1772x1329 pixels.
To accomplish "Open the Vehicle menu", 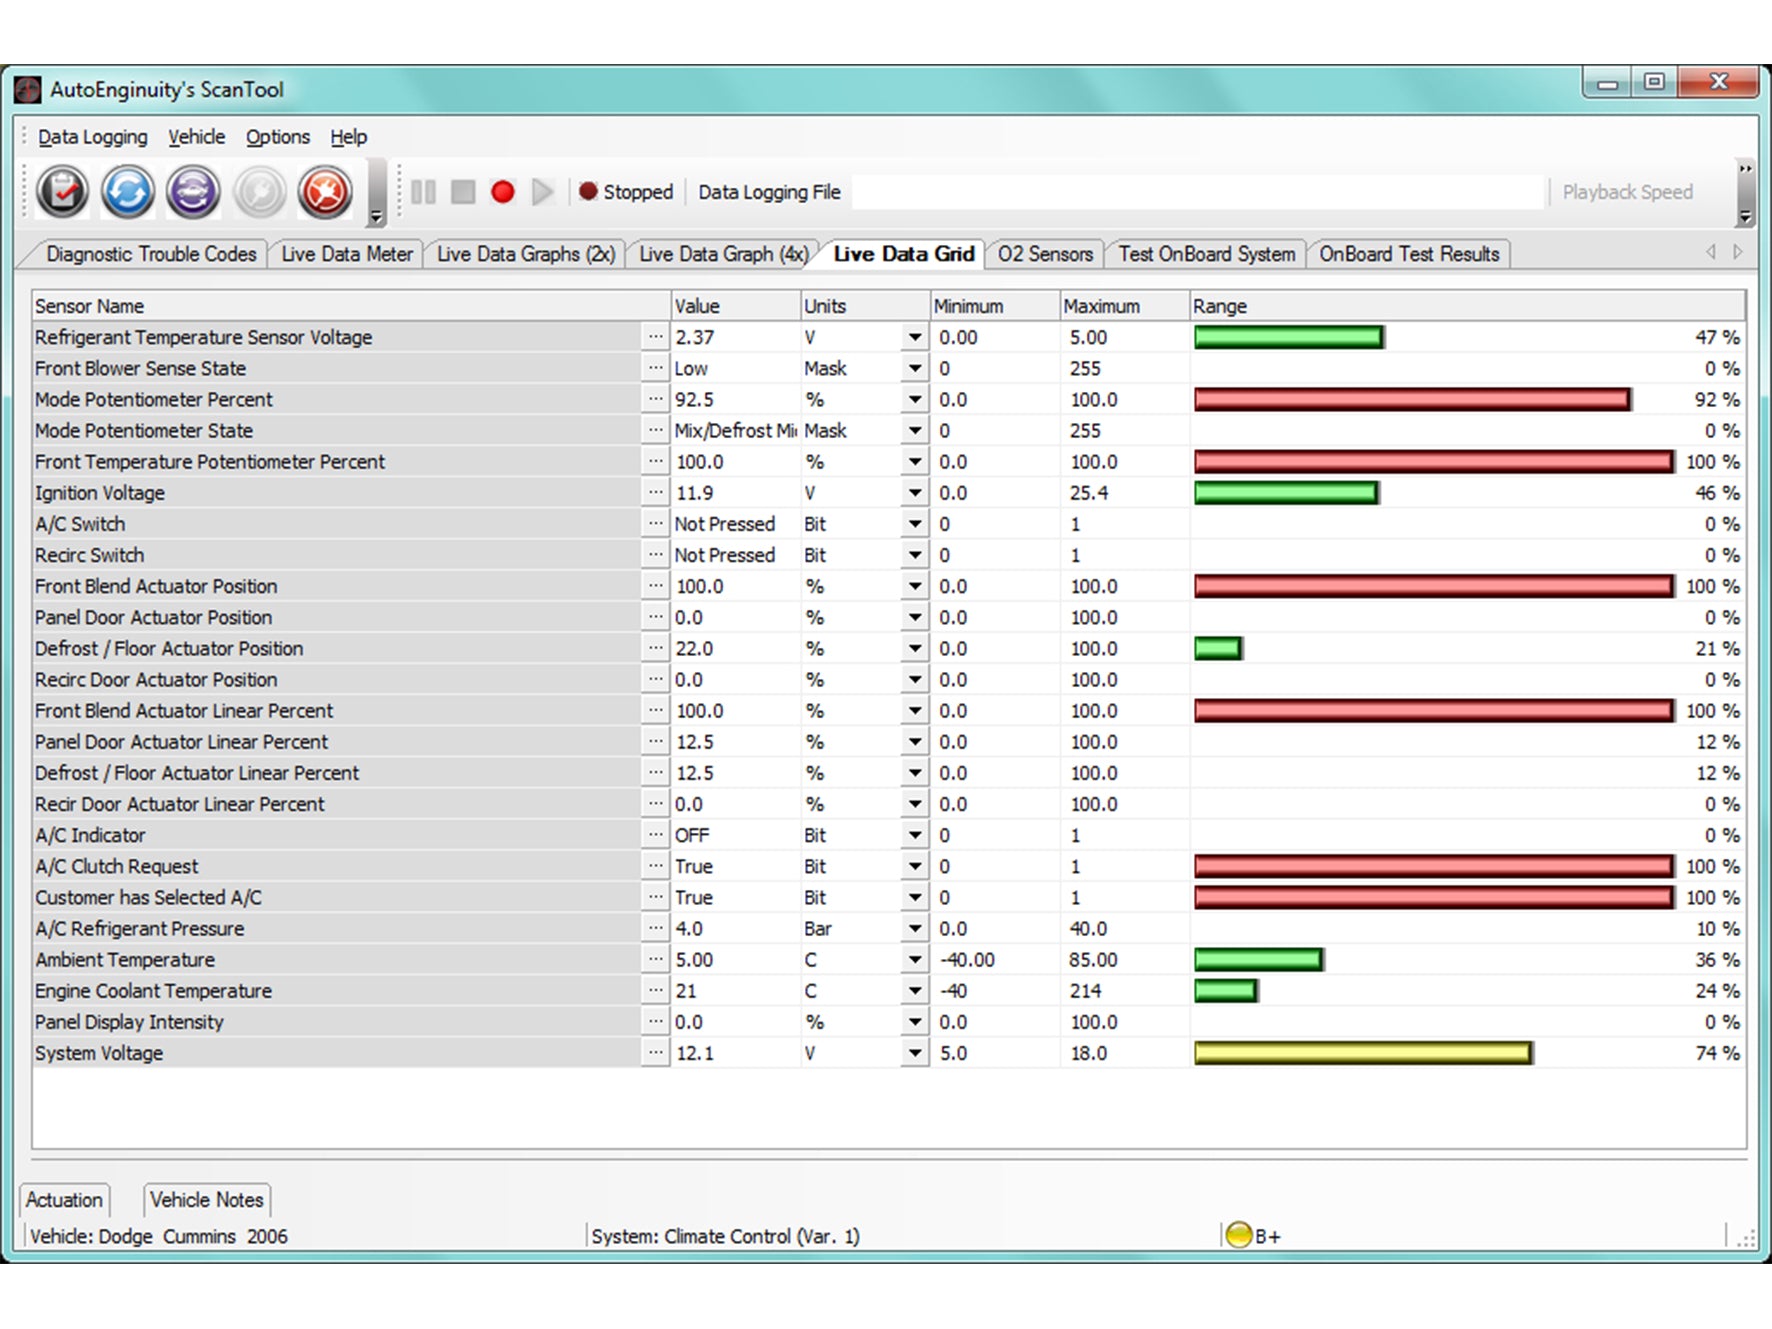I will [x=196, y=137].
